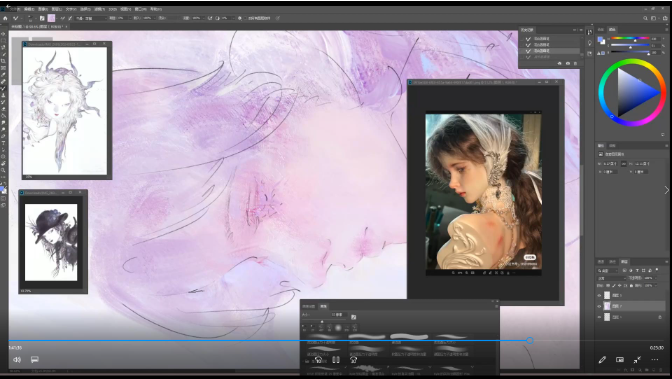Image resolution: width=672 pixels, height=379 pixels.
Task: Click the rainbow hue slider in Color panel
Action: [x=630, y=39]
